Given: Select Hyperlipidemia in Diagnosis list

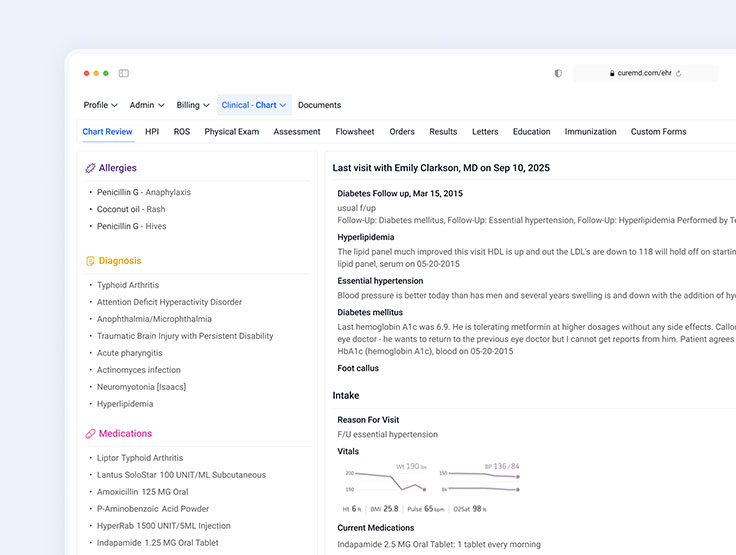Looking at the screenshot, I should pos(125,404).
